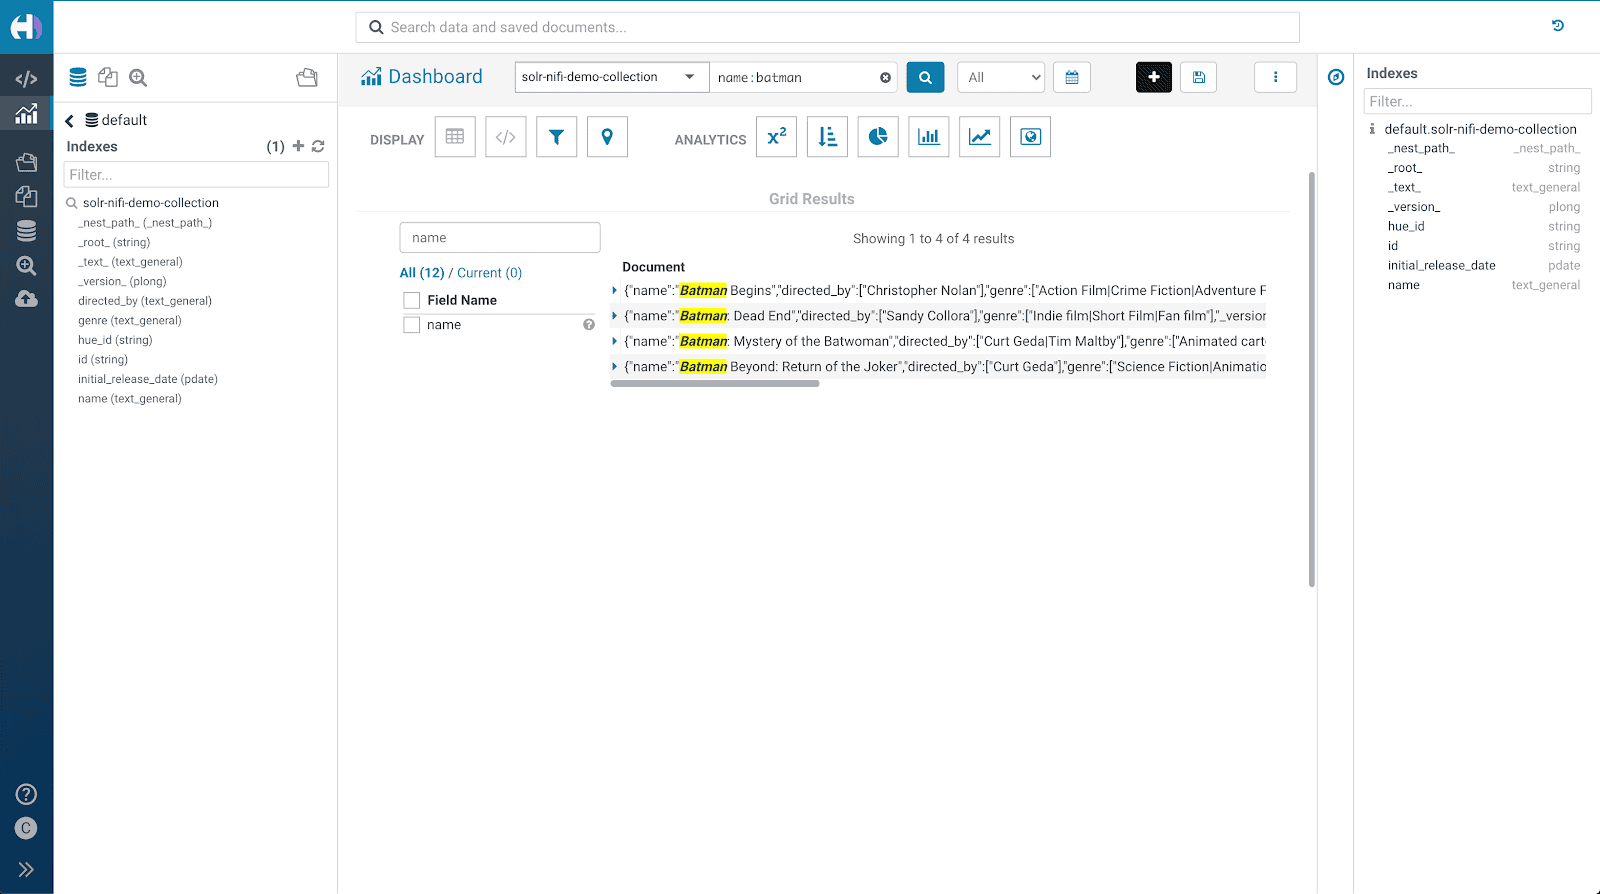Open the solr-nifi-demo-collection dropdown

click(611, 77)
